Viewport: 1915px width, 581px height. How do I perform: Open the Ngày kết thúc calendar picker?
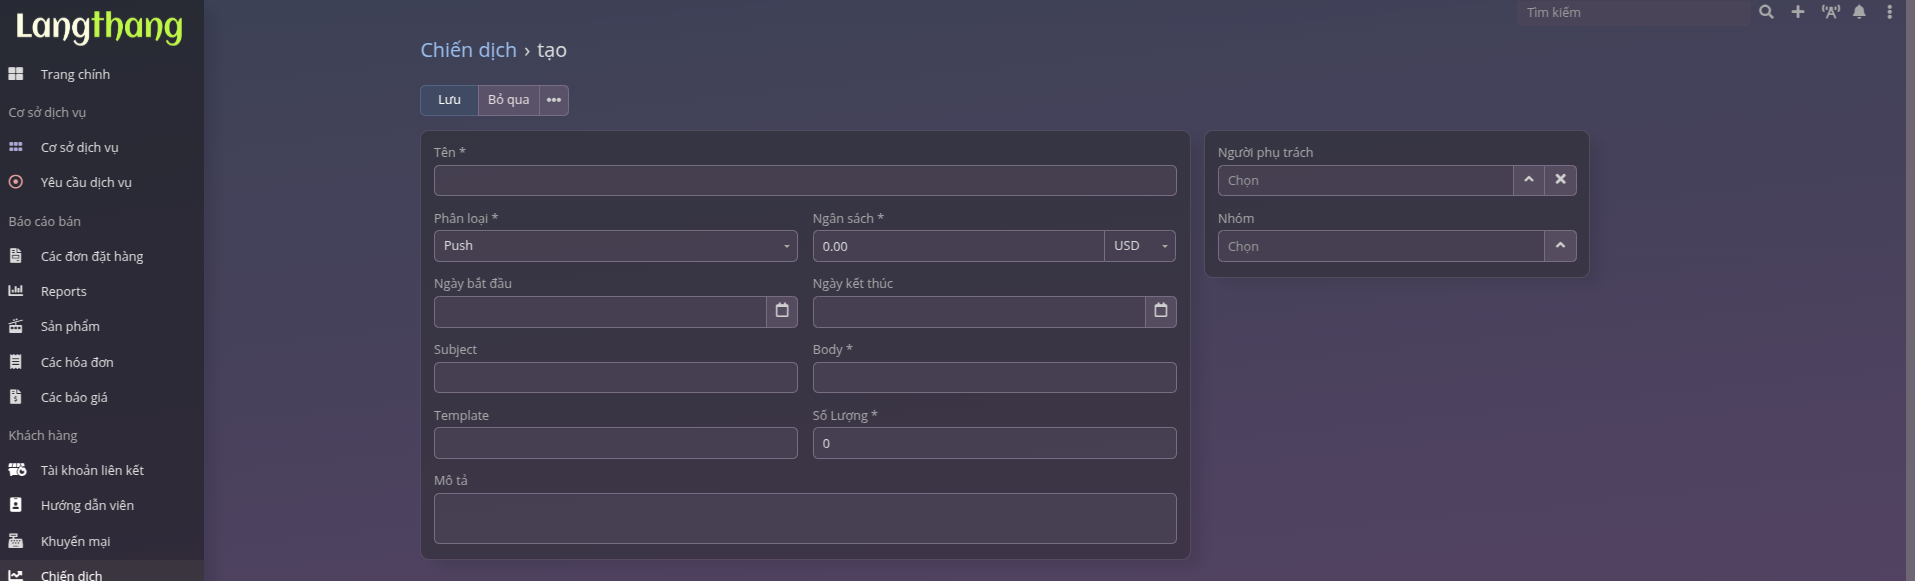(1160, 311)
